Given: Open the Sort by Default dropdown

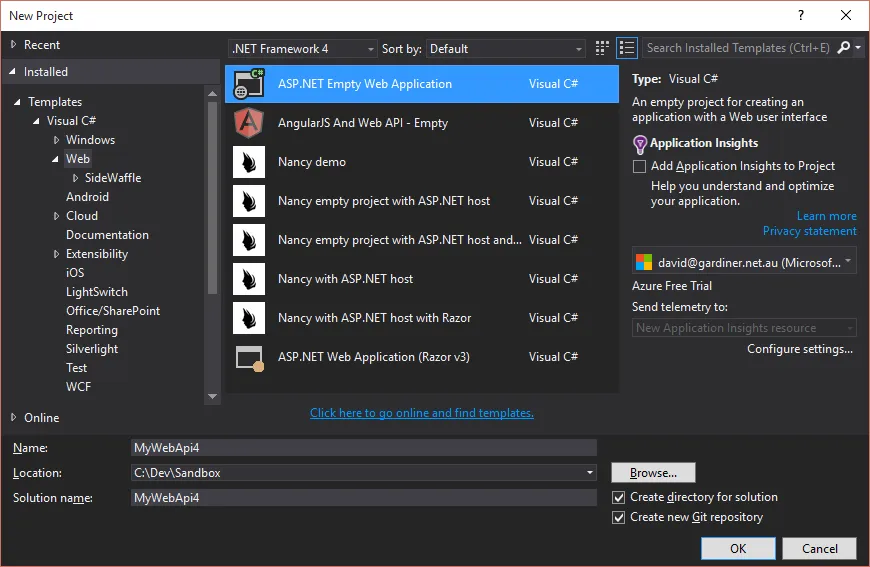Looking at the screenshot, I should tap(506, 48).
